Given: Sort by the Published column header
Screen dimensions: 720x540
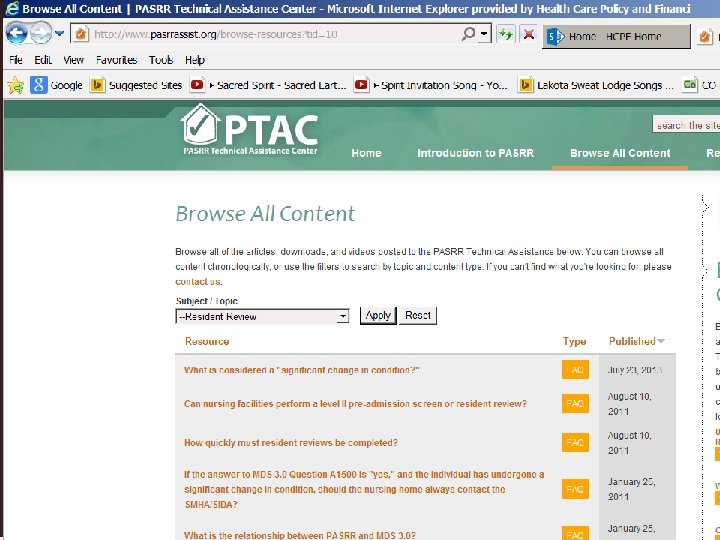Looking at the screenshot, I should [x=632, y=341].
